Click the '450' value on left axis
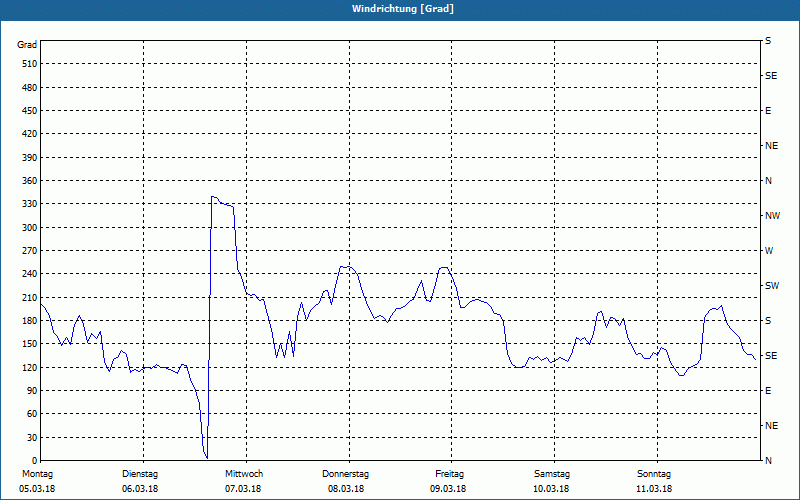 (31, 111)
